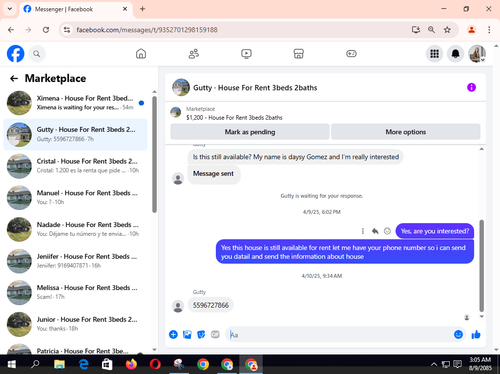Open a new browser tab
This screenshot has width=500, height=374.
[x=142, y=9]
